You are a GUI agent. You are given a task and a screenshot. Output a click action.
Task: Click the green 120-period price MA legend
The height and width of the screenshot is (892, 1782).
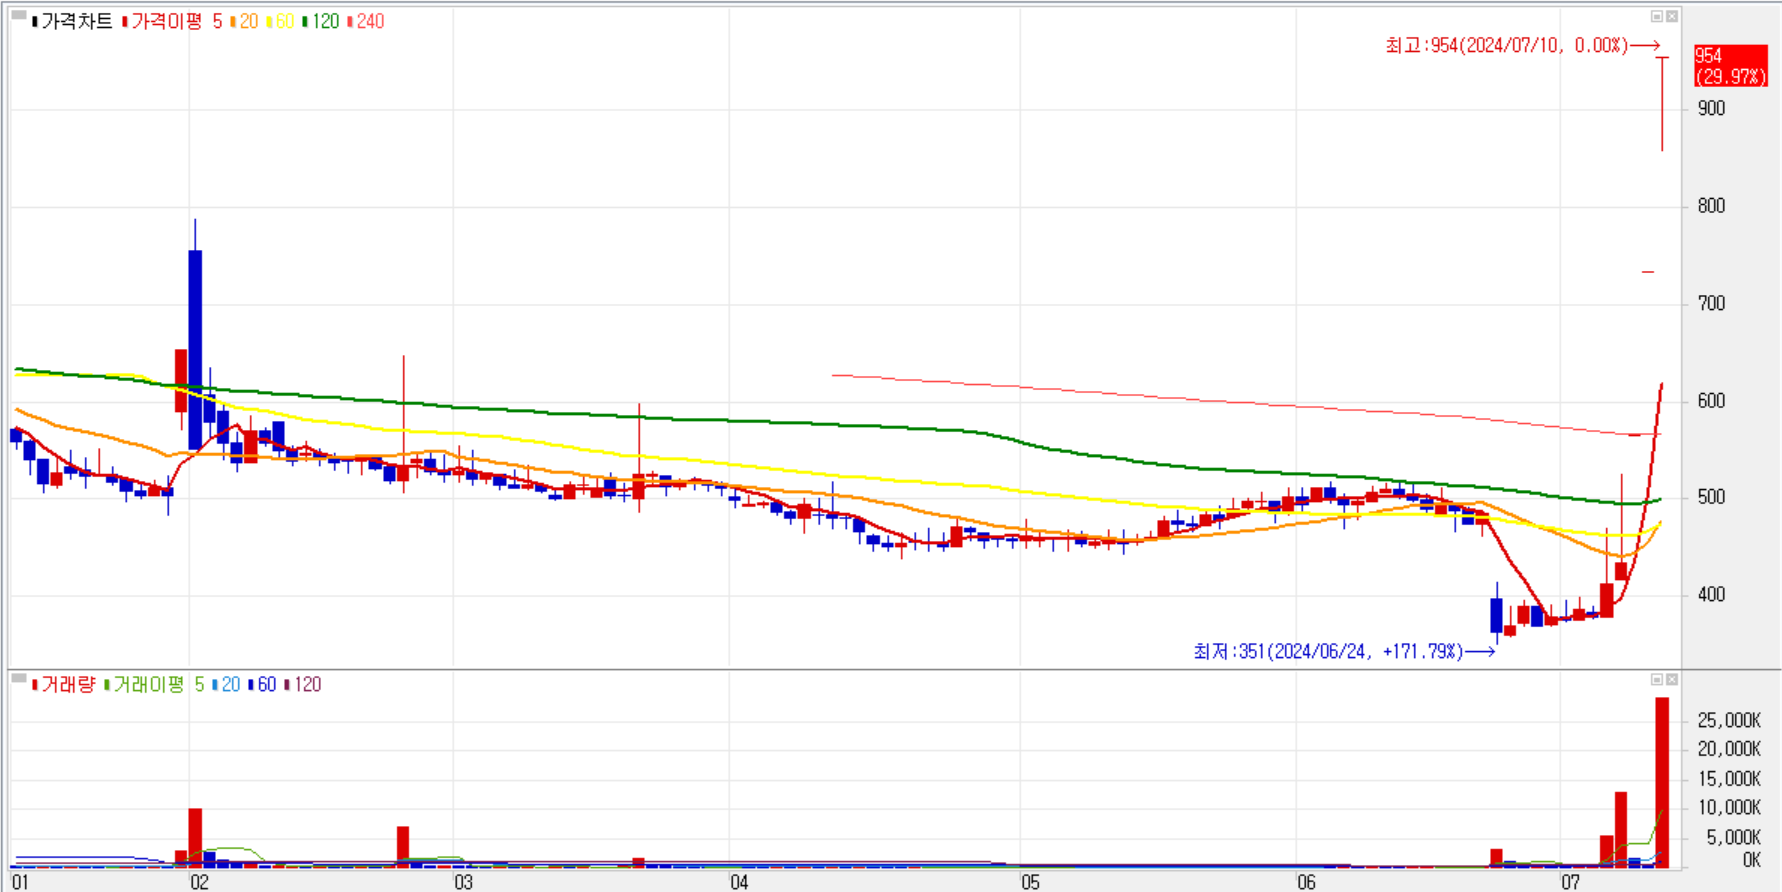321,21
